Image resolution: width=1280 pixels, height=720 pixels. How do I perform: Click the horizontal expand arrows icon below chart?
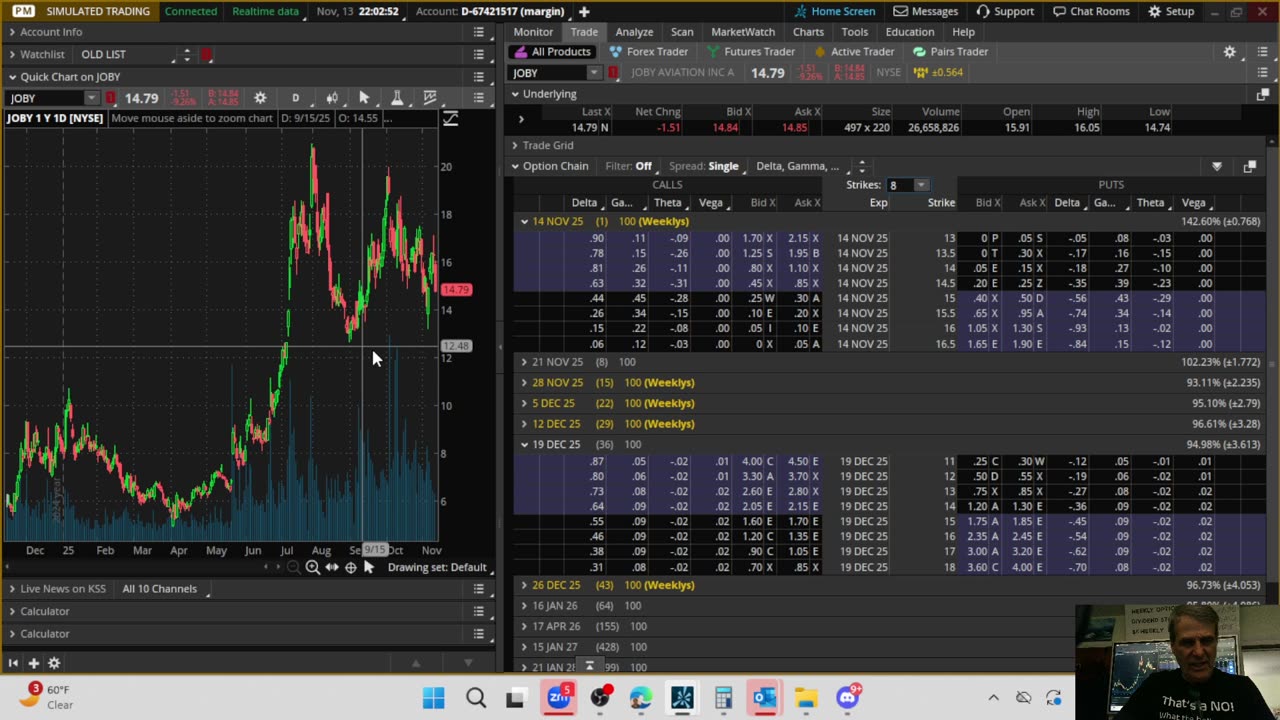pos(332,567)
